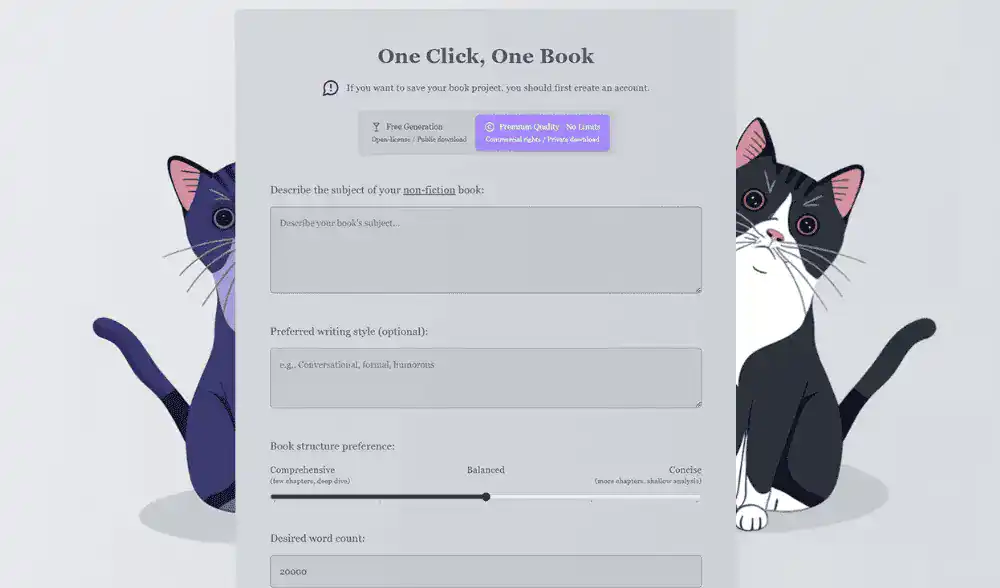Click the preferred writing style text field

click(x=486, y=378)
